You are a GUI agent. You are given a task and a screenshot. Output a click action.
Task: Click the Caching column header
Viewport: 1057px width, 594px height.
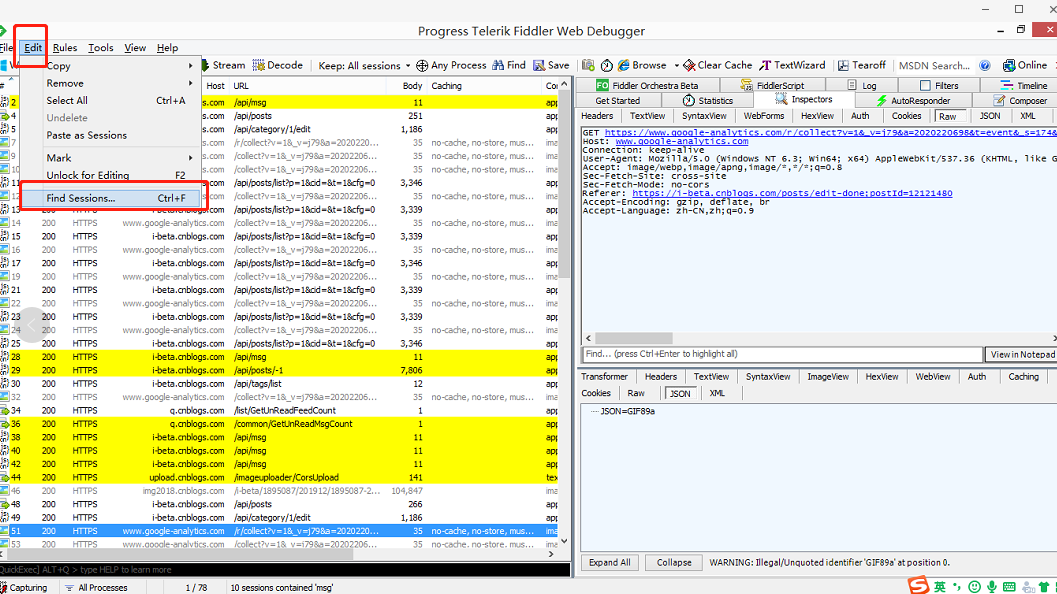484,86
